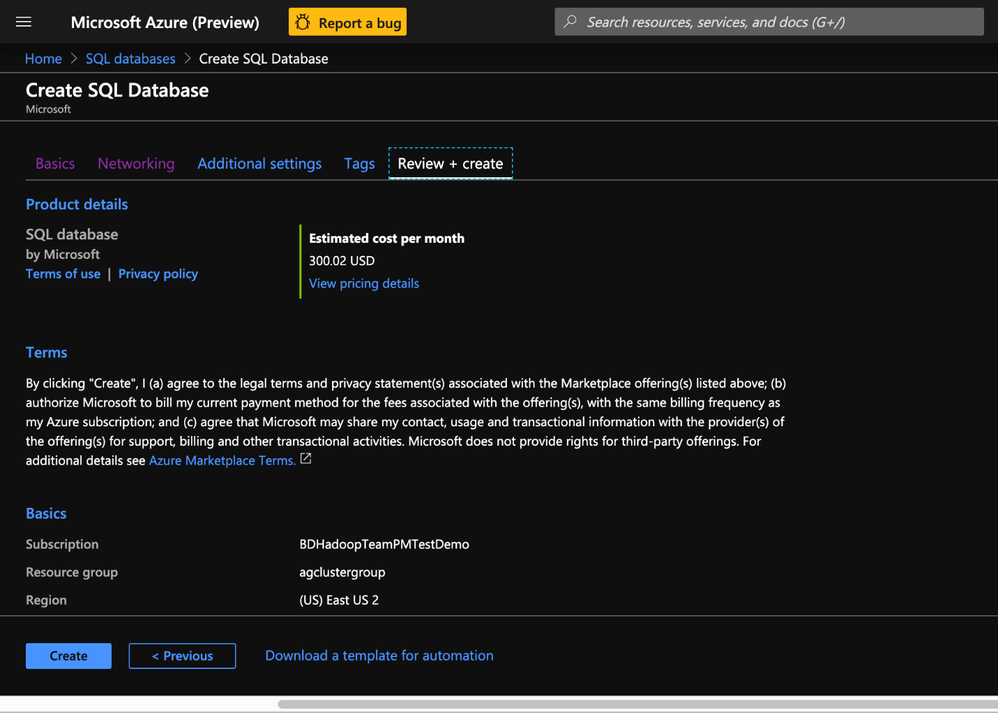The width and height of the screenshot is (998, 713).
Task: Click the bug icon in Report a bug
Action: (303, 22)
